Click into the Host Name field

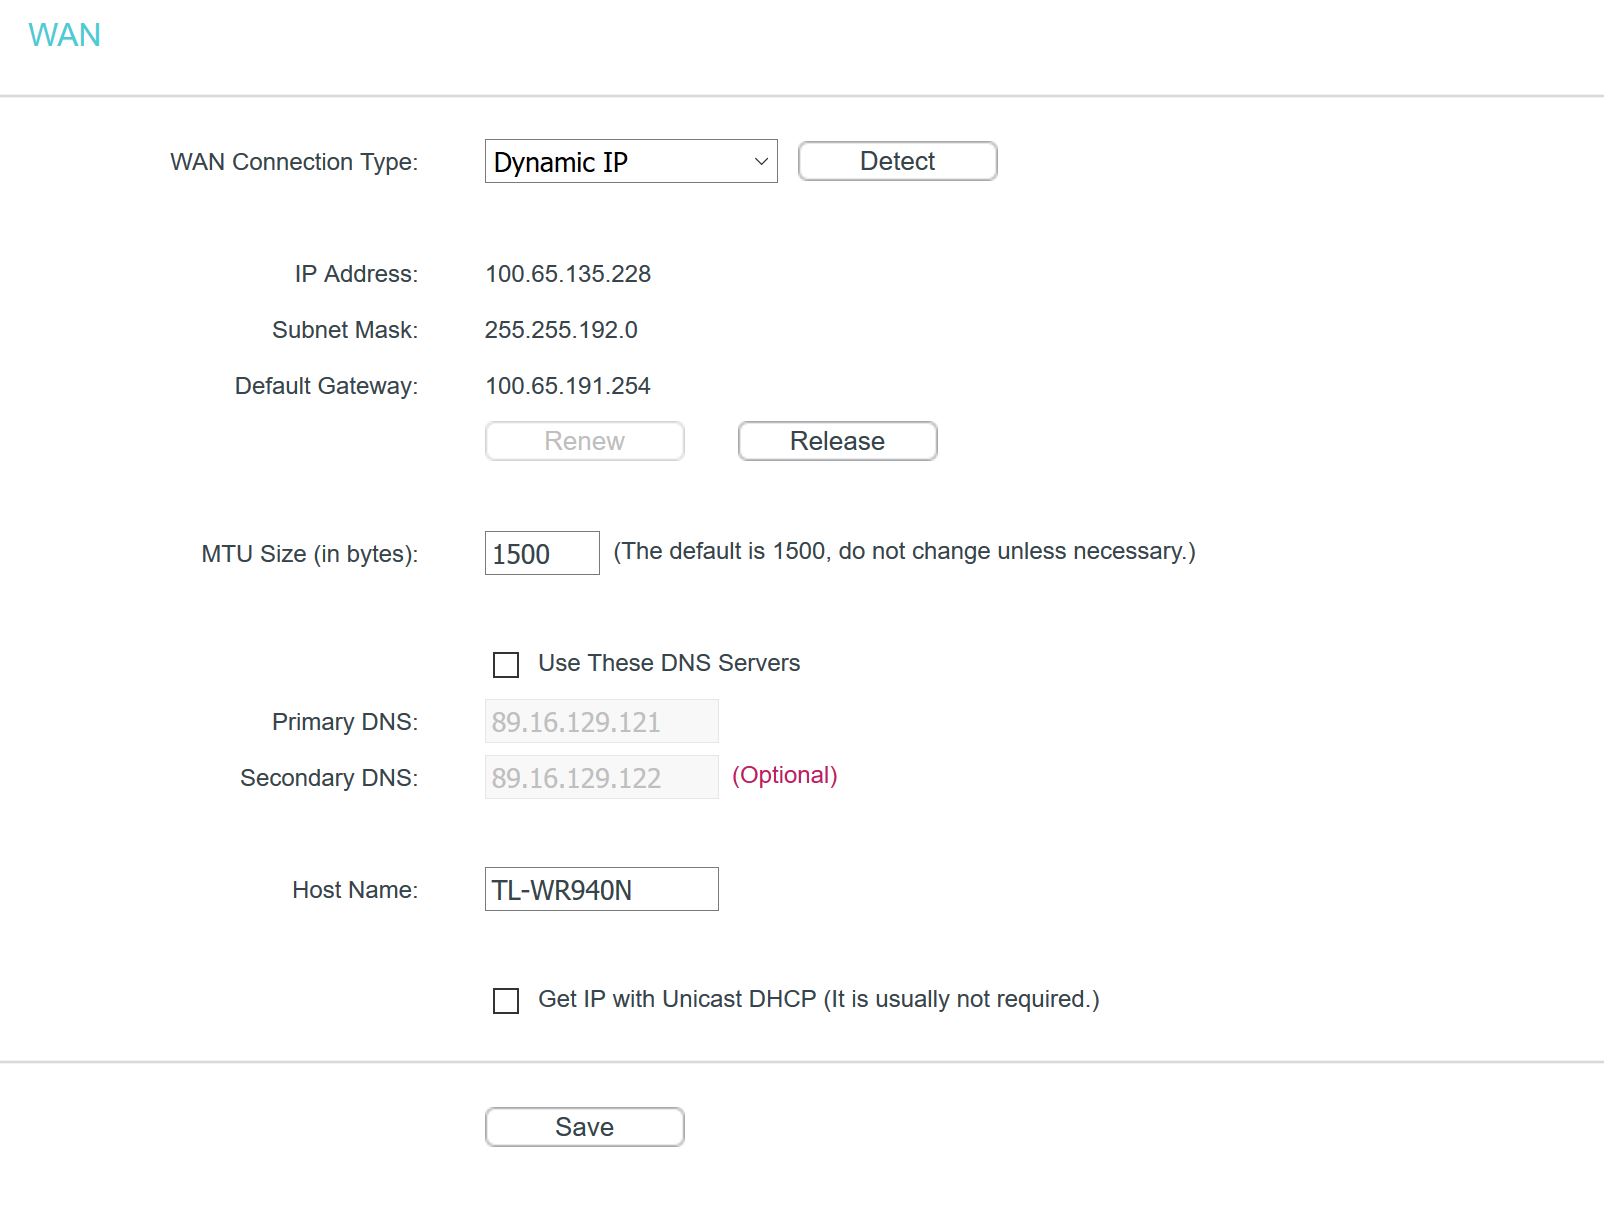tap(601, 890)
